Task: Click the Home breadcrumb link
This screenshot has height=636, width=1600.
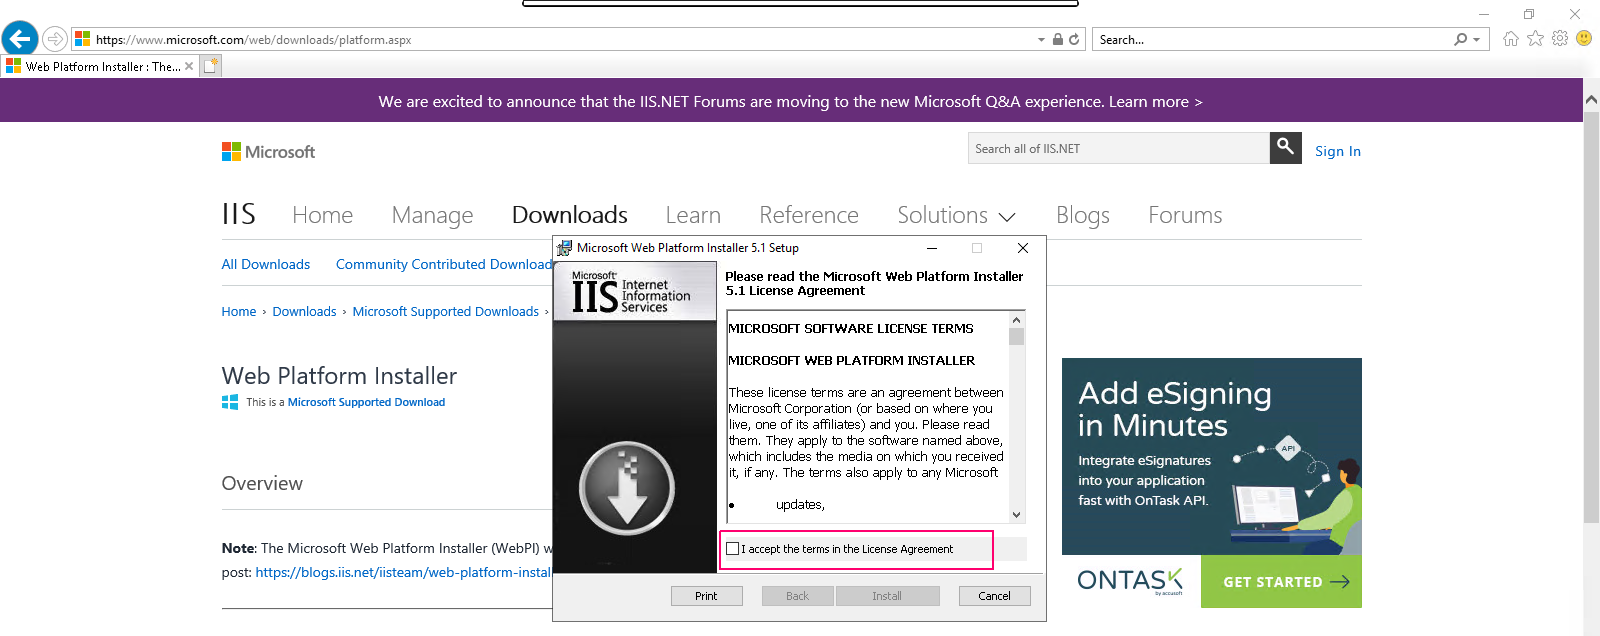Action: 239,312
